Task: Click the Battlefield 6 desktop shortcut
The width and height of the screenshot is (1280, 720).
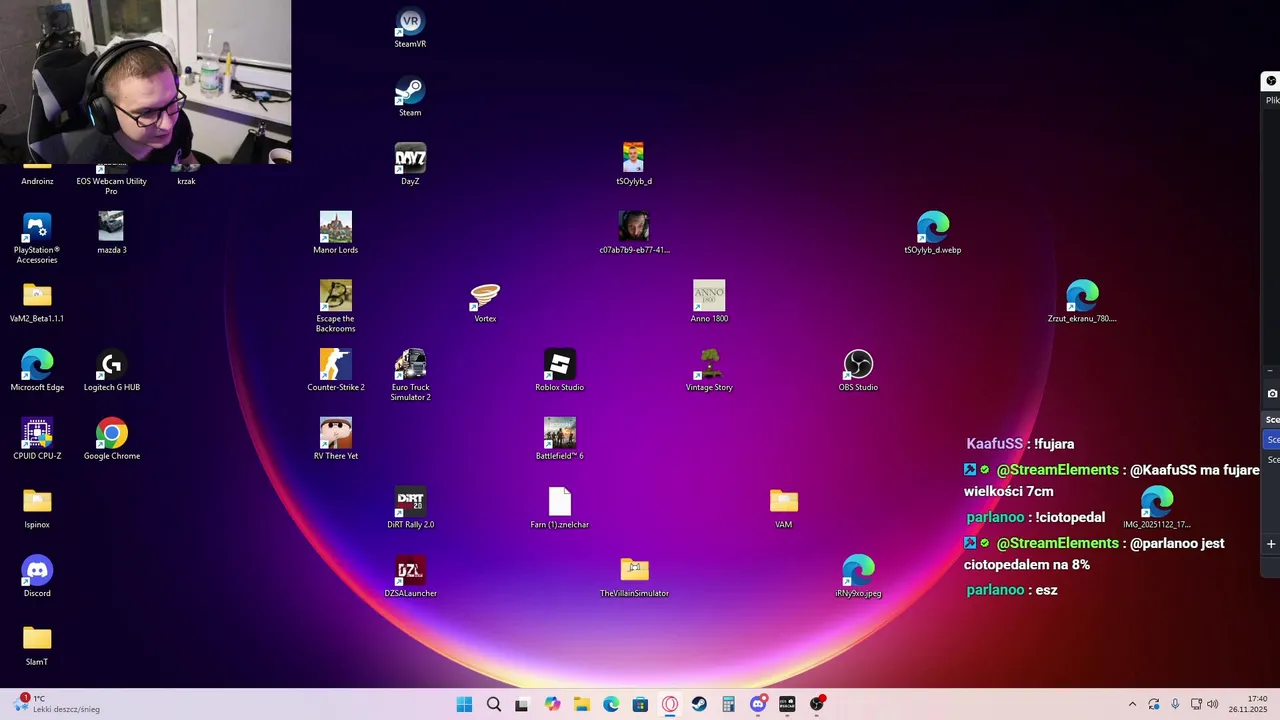Action: pos(559,440)
